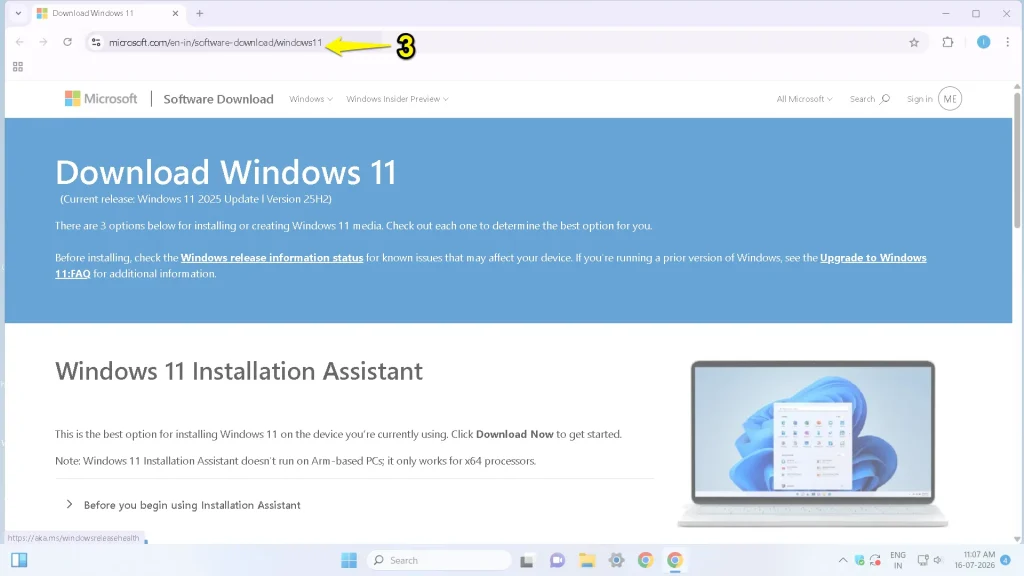Open the network tray icon
Image resolution: width=1024 pixels, height=576 pixels.
click(923, 560)
